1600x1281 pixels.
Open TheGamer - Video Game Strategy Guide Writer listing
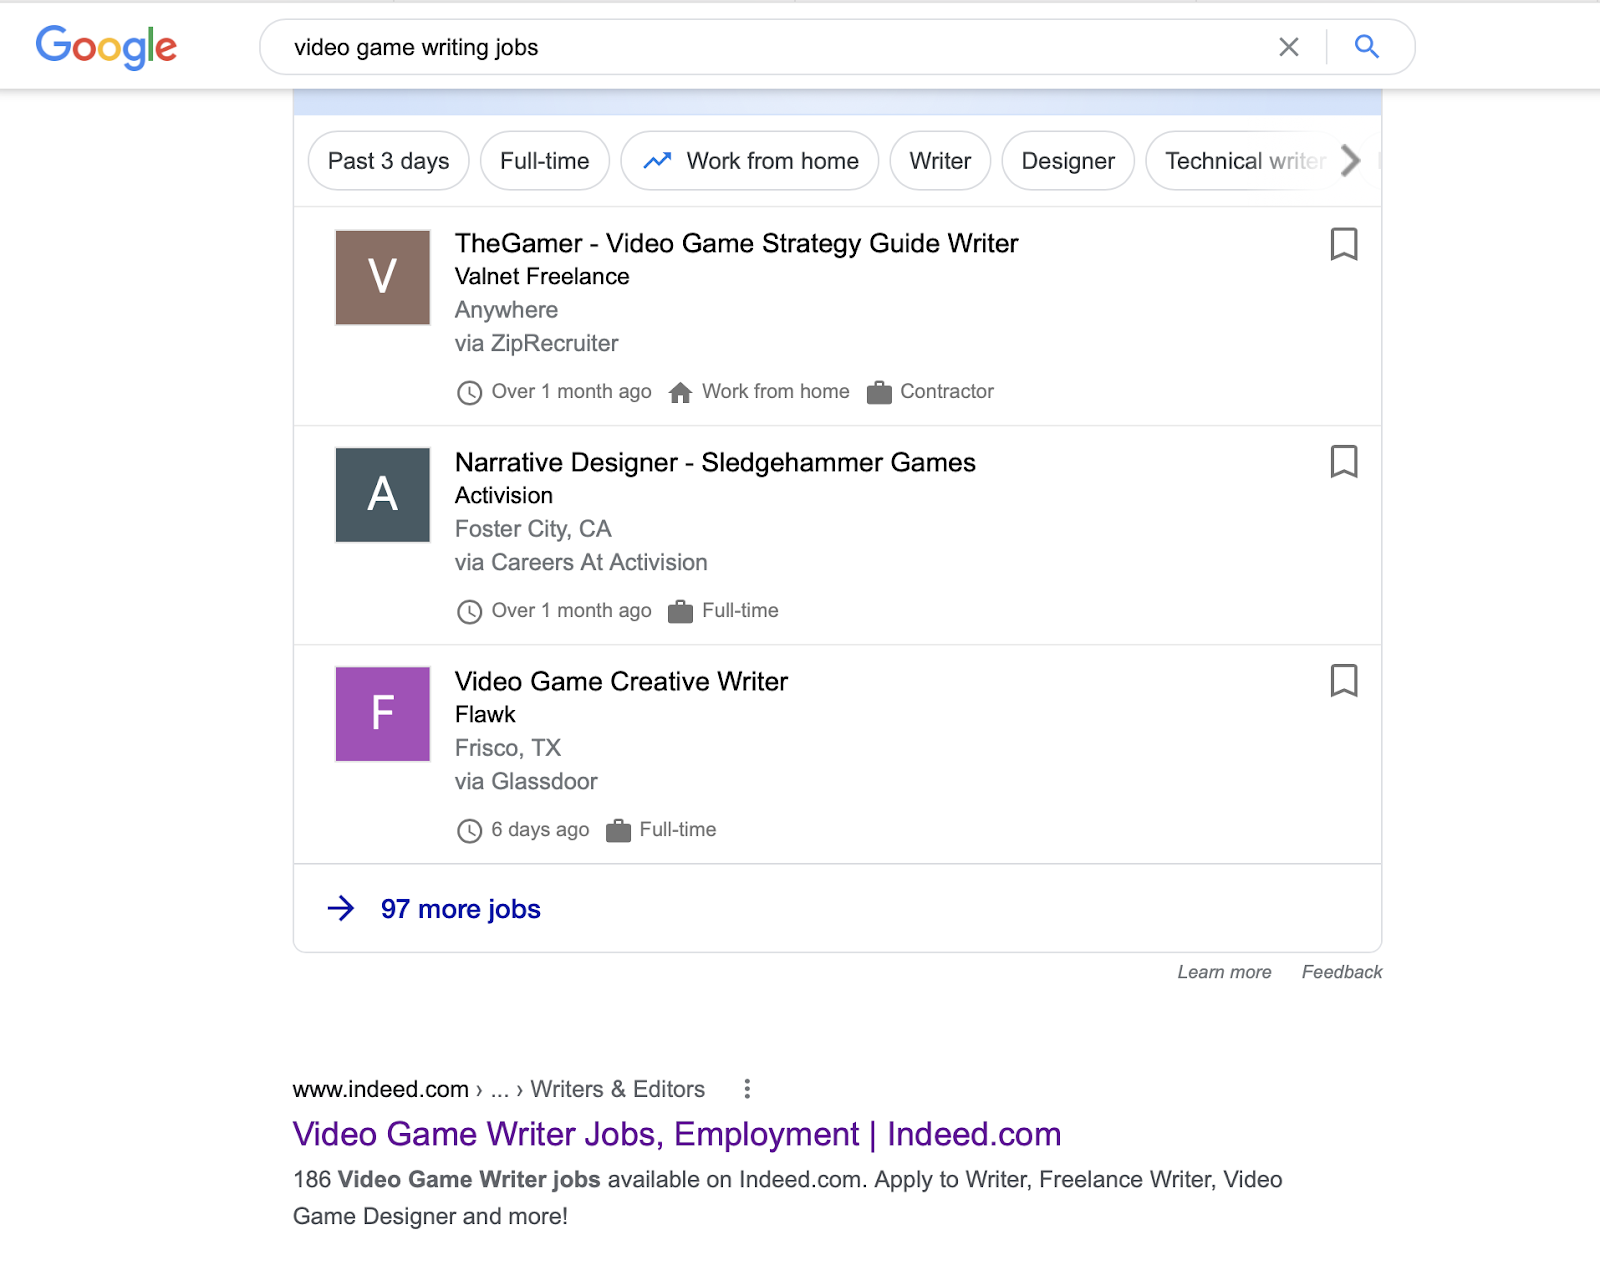(737, 243)
